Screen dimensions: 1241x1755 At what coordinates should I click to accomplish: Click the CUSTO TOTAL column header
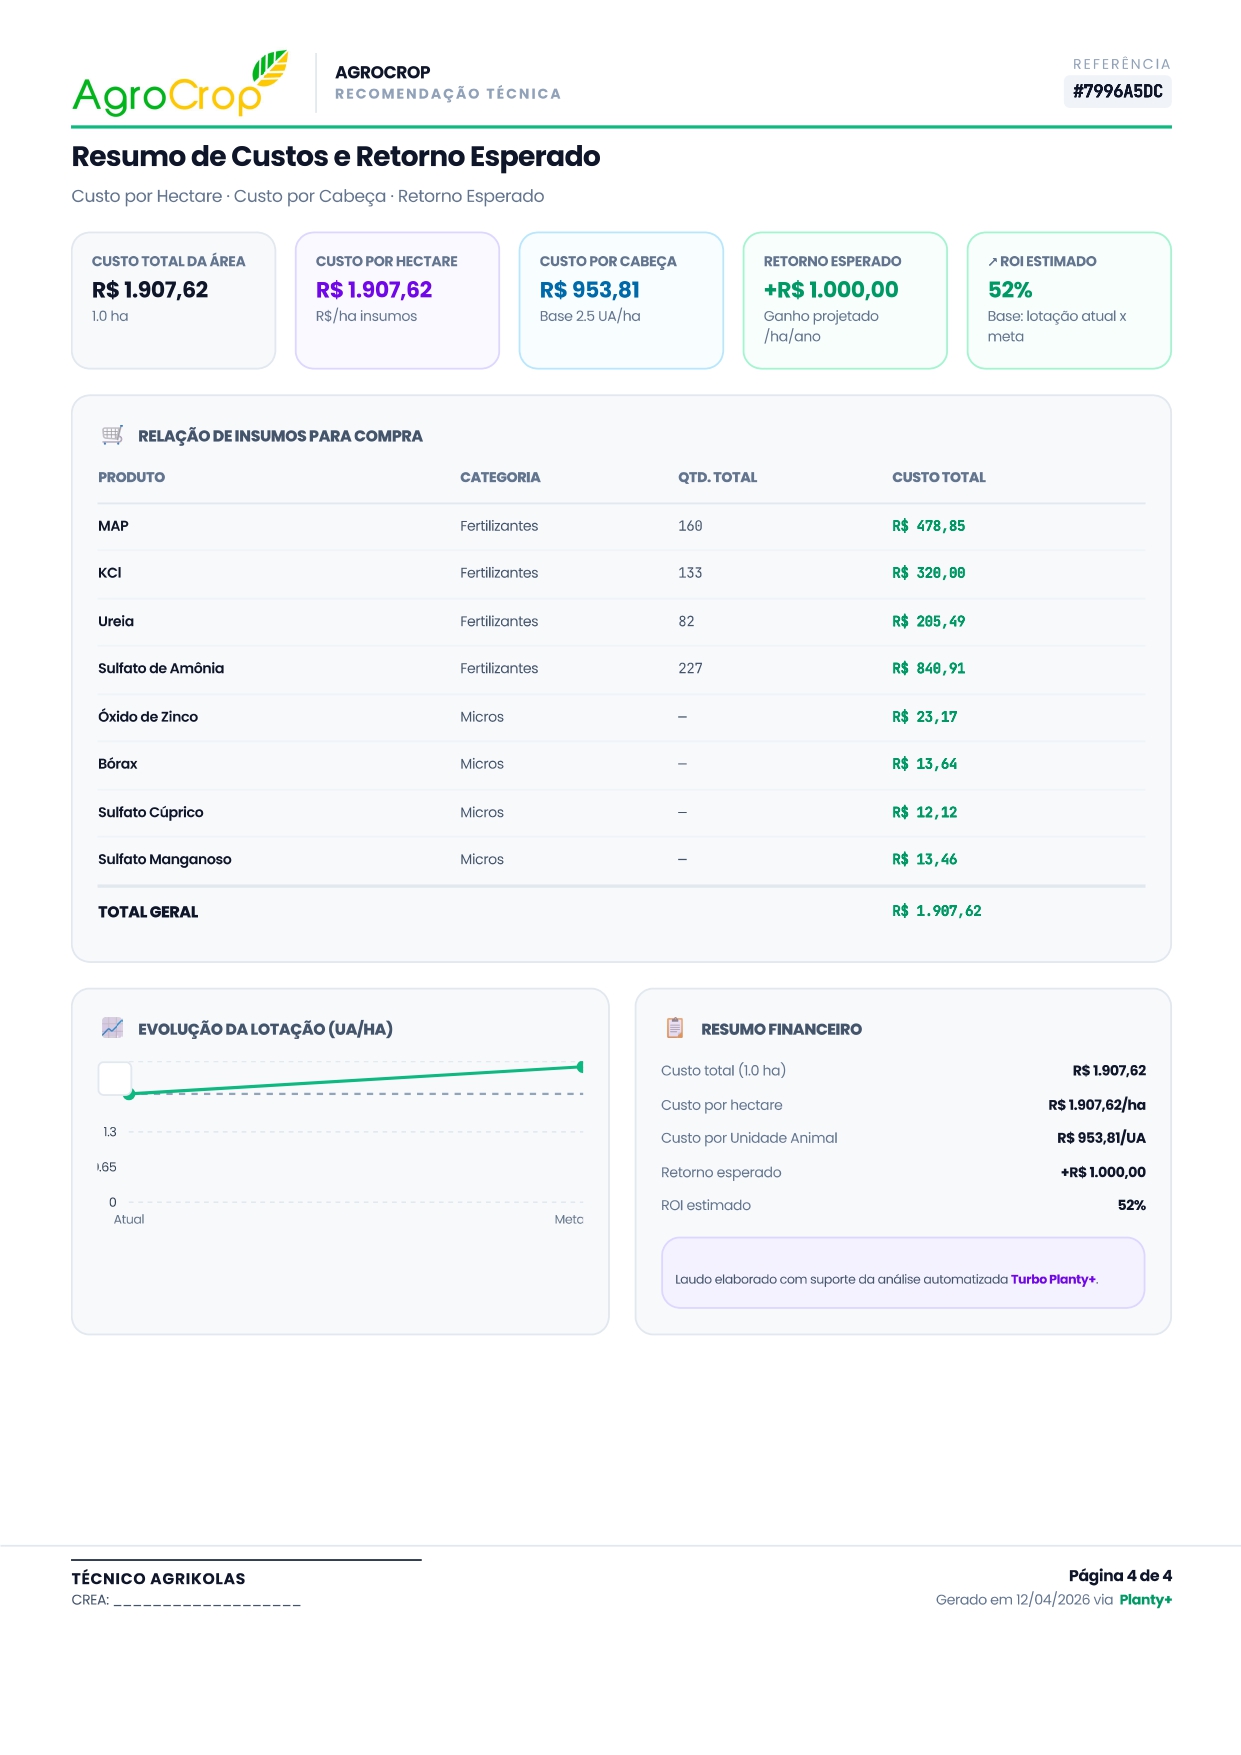(938, 478)
